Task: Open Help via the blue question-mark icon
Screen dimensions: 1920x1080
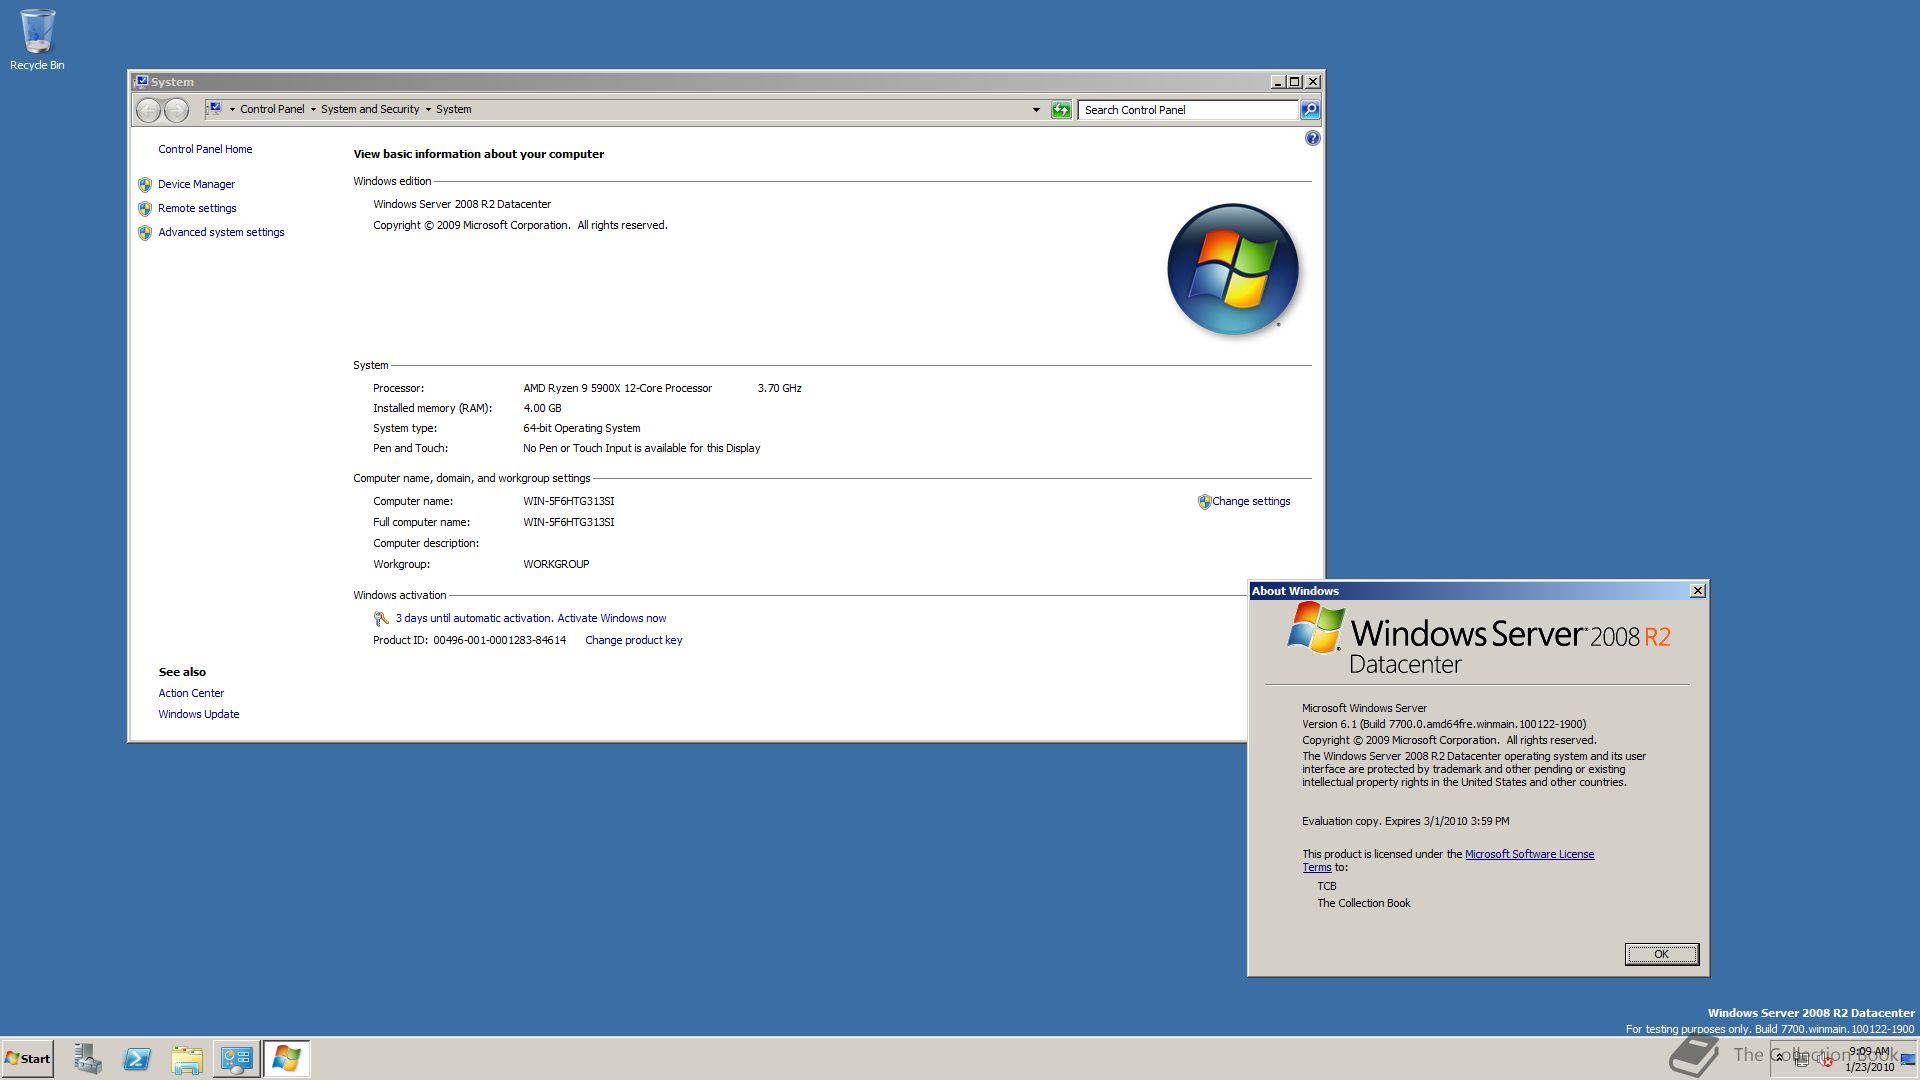Action: pos(1312,138)
